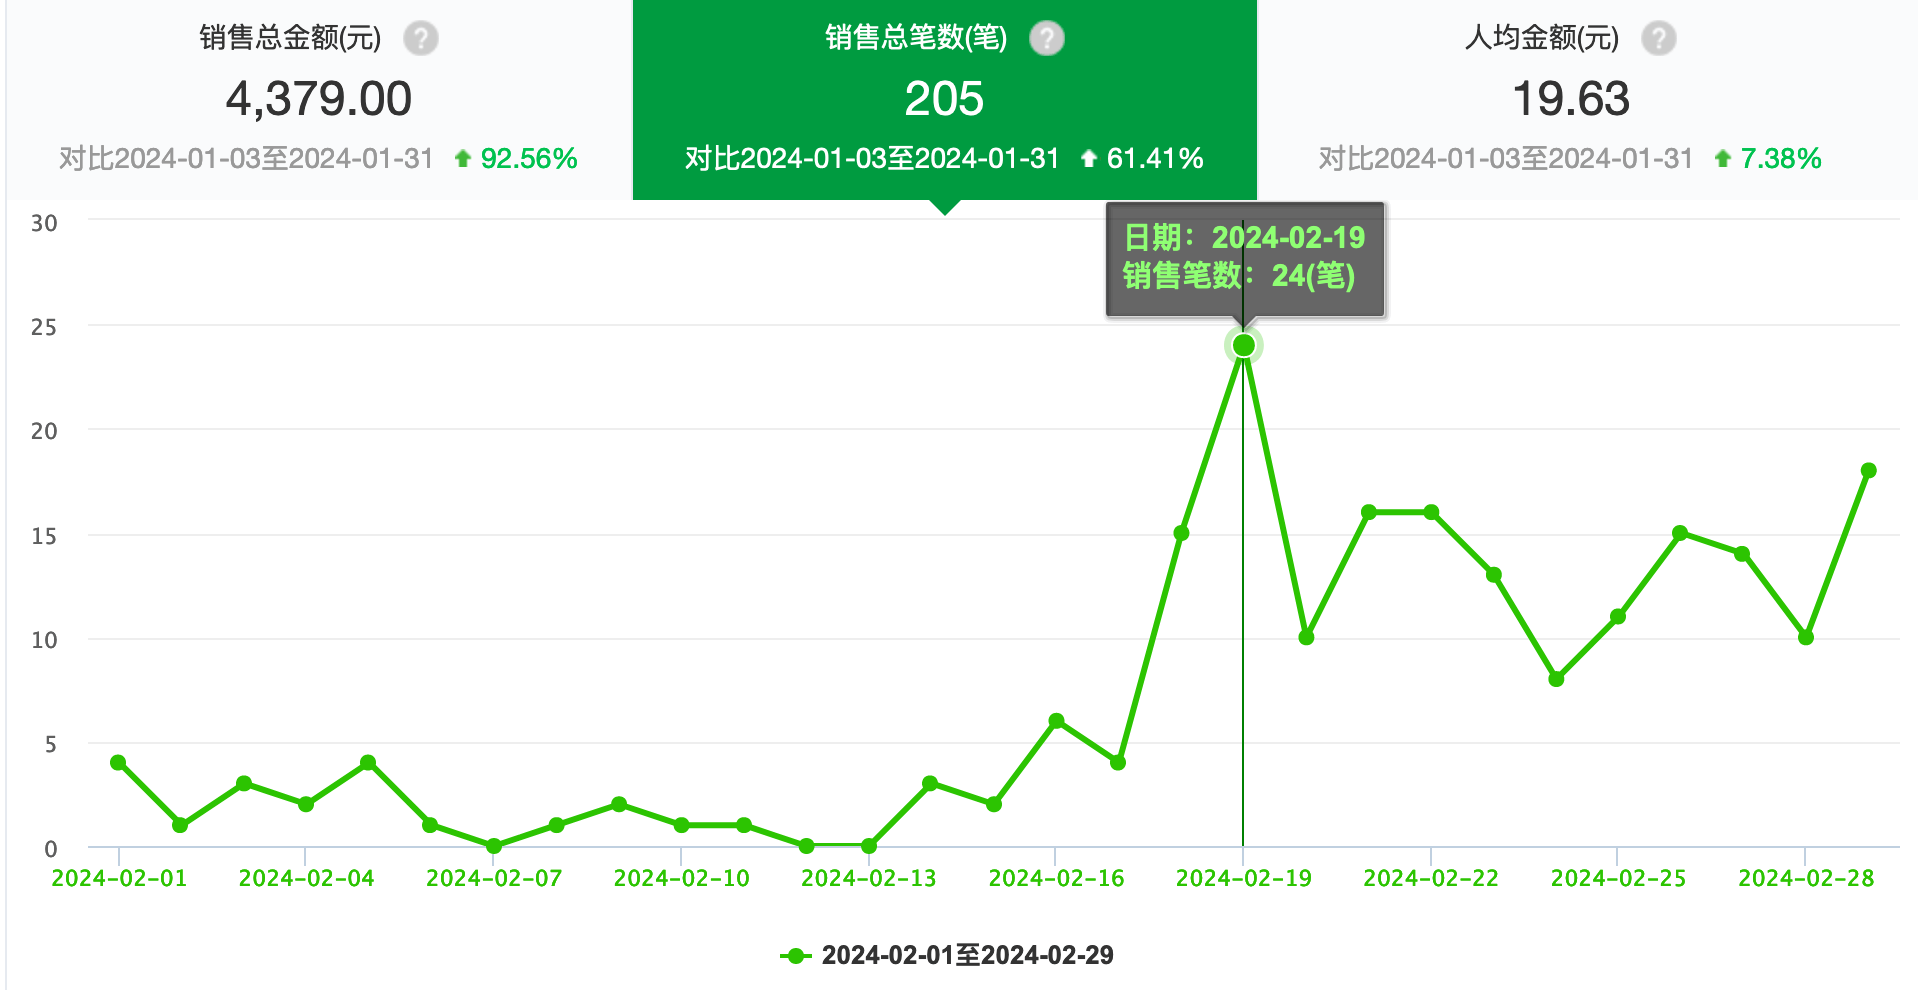Click white up arrow beside 61.41%
1918x990 pixels.
(1089, 159)
